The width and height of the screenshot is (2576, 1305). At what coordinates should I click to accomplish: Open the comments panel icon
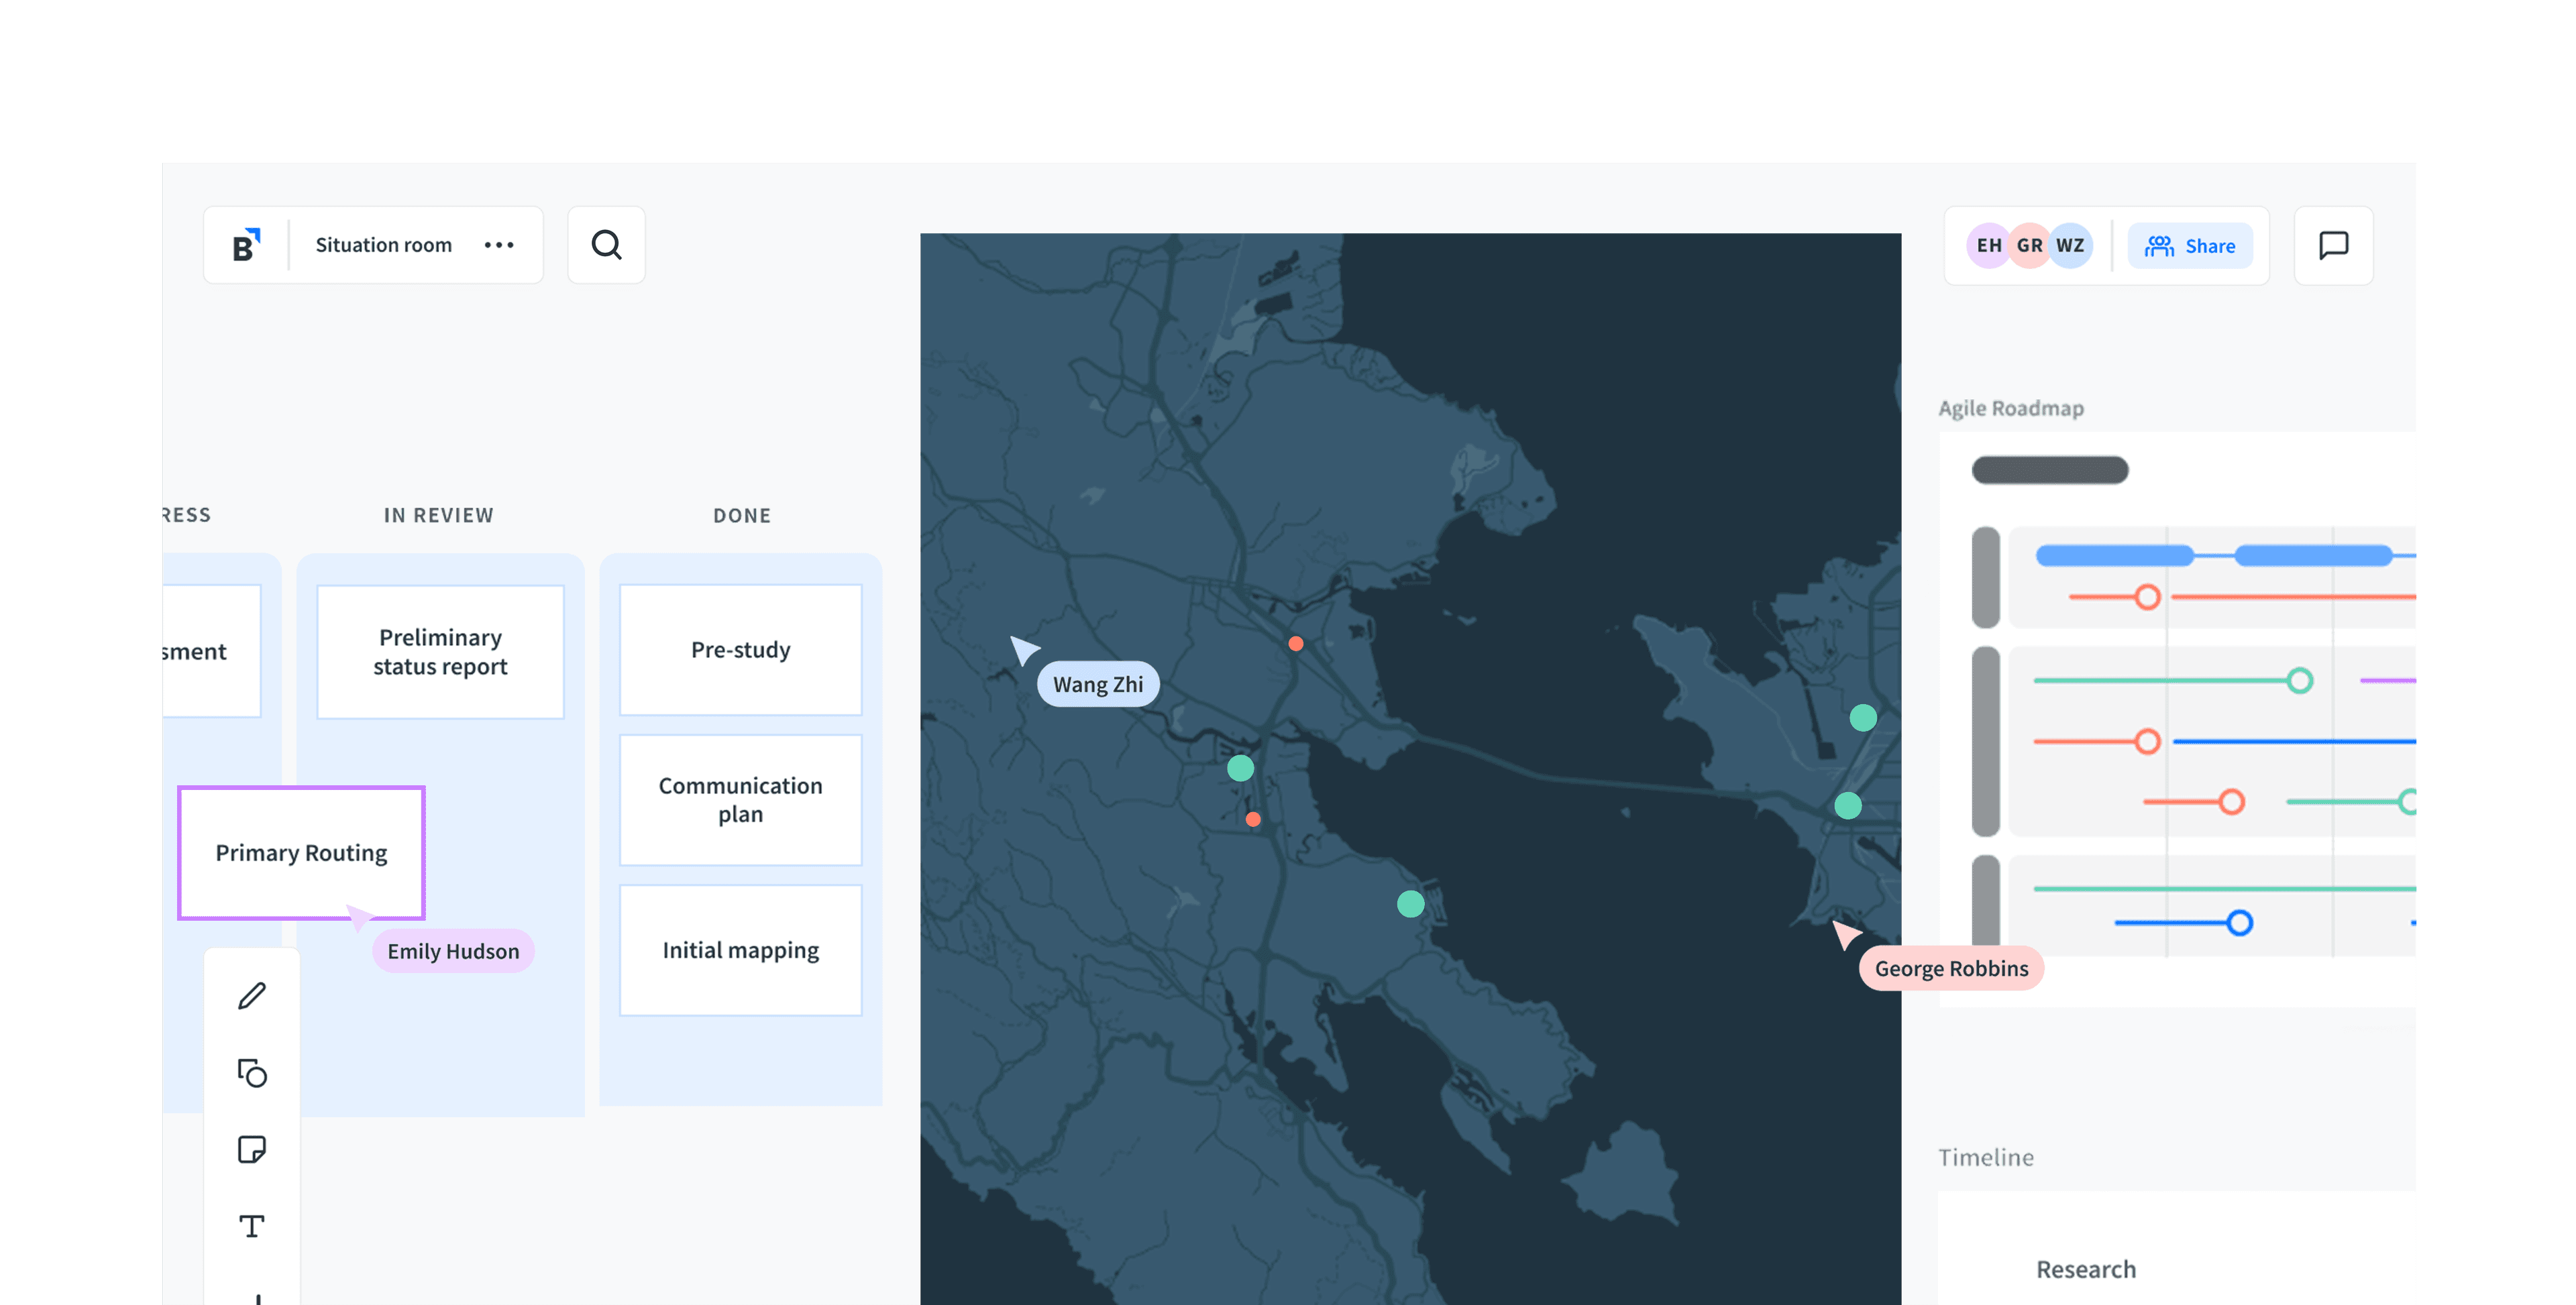[x=2333, y=245]
